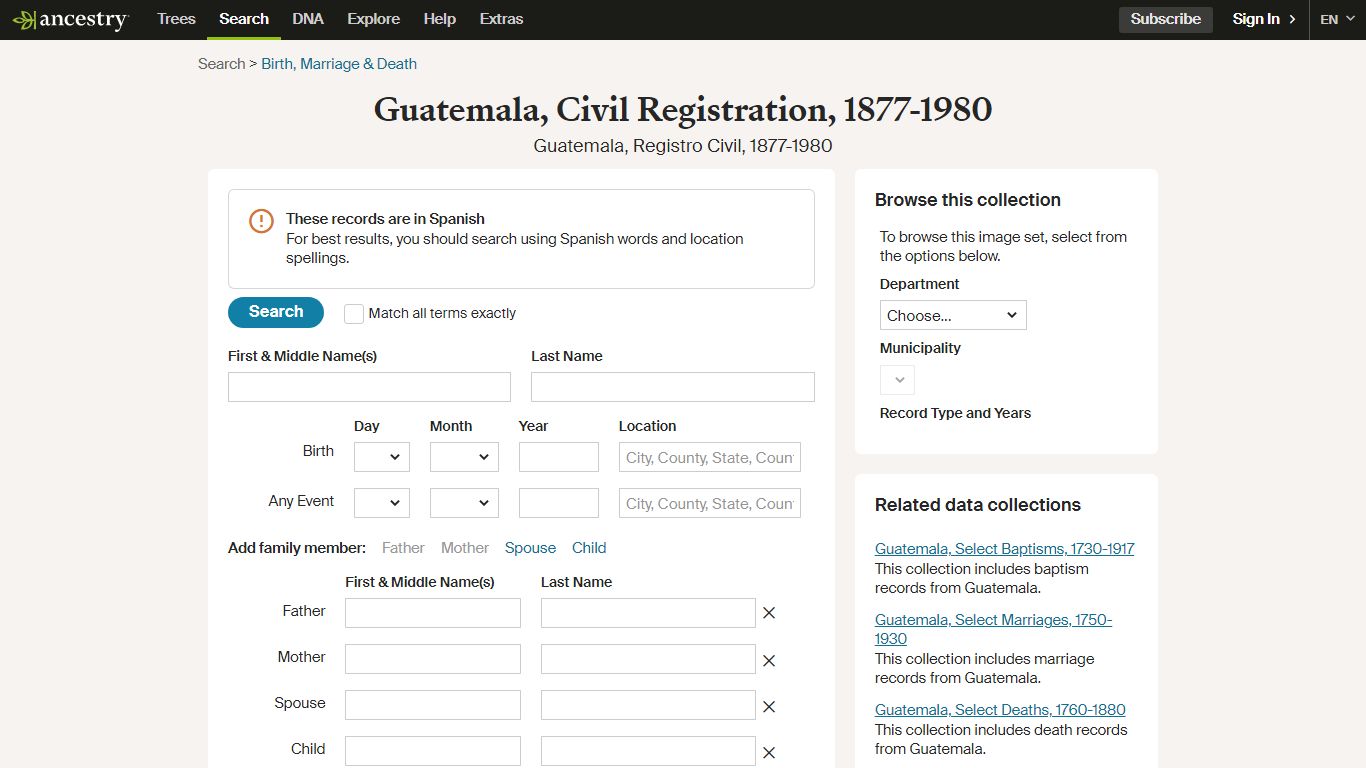Image resolution: width=1366 pixels, height=768 pixels.
Task: Open the Extras menu
Action: pyautogui.click(x=501, y=19)
